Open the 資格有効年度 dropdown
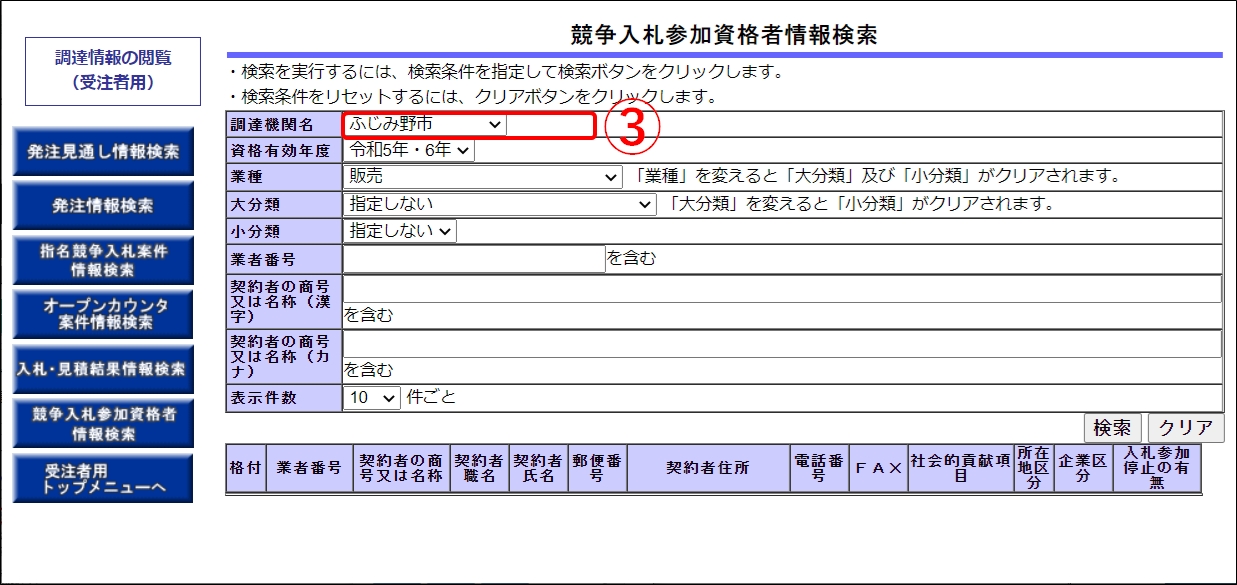 409,150
